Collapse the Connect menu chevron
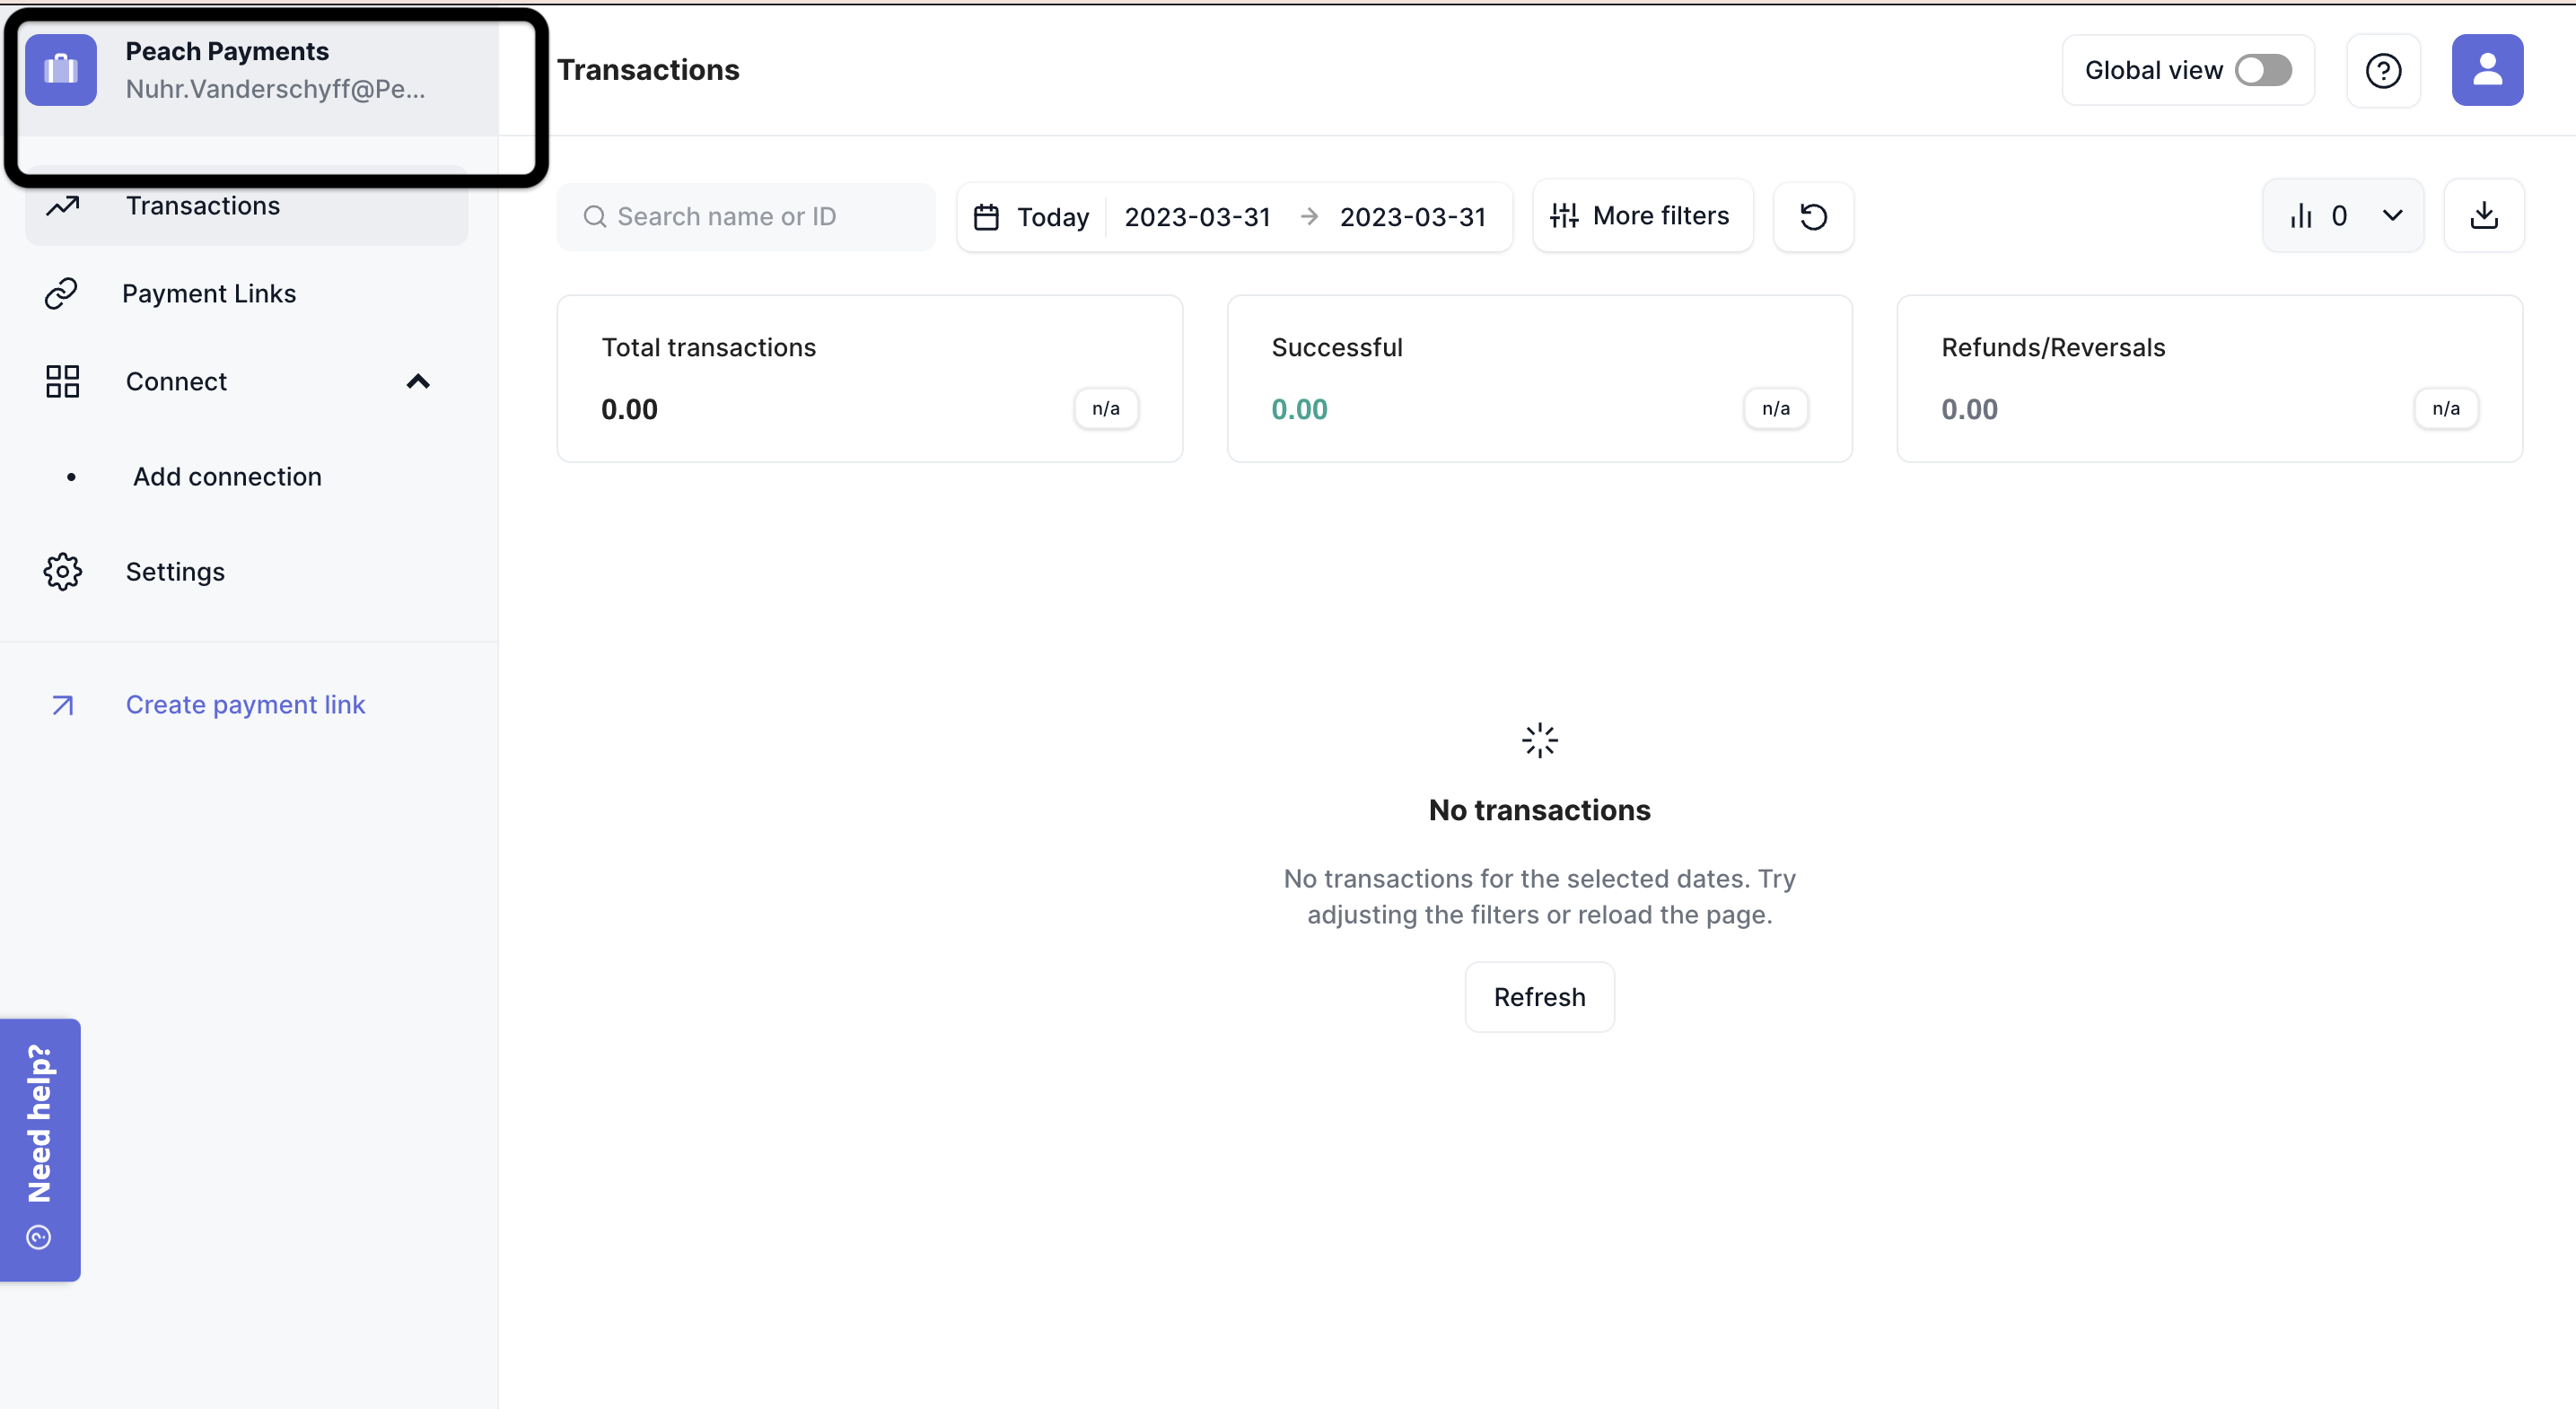The image size is (2576, 1409). point(418,382)
